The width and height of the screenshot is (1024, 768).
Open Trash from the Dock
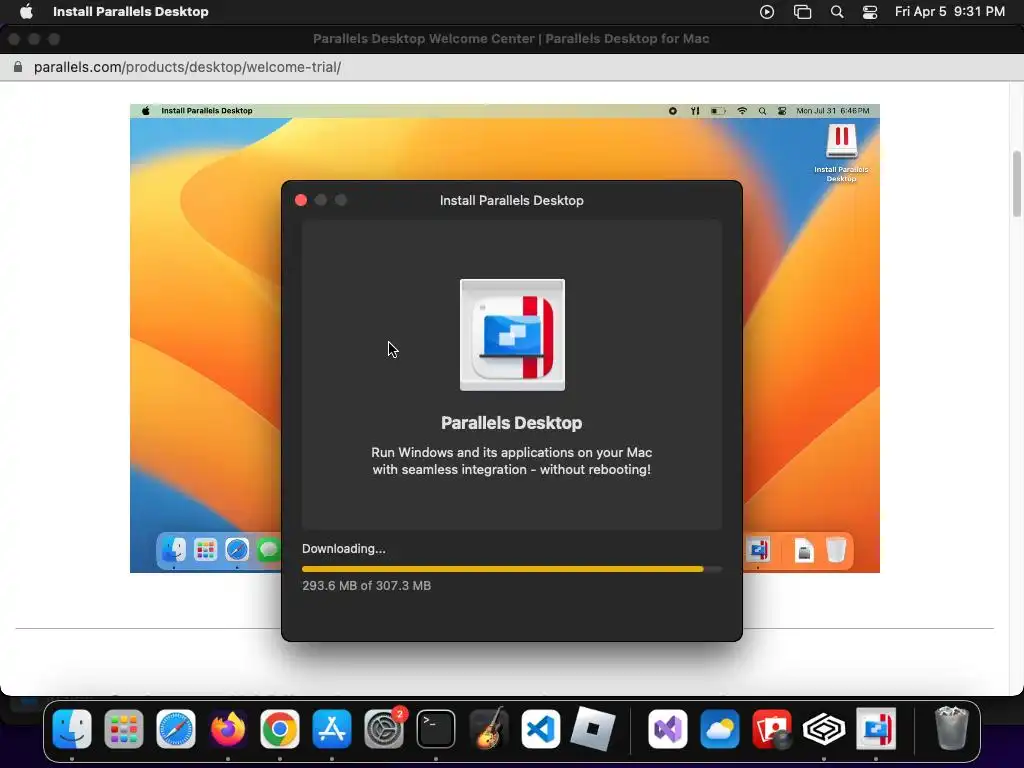click(952, 729)
